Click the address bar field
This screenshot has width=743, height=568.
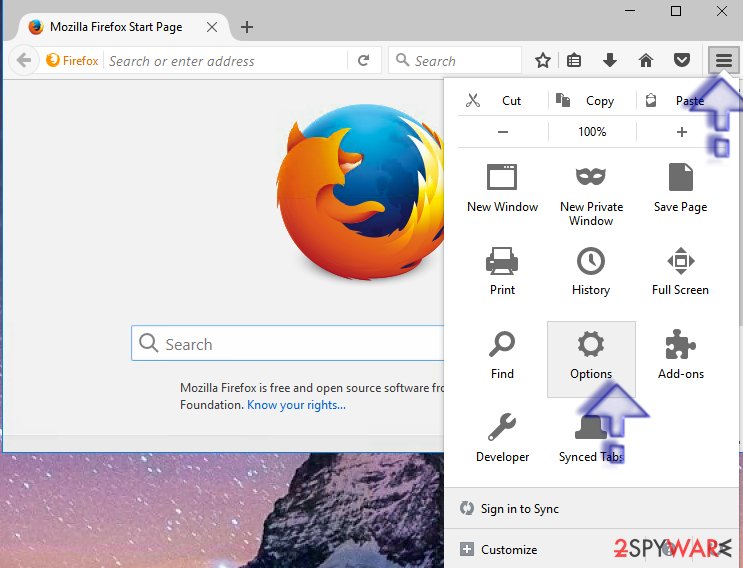pos(226,61)
